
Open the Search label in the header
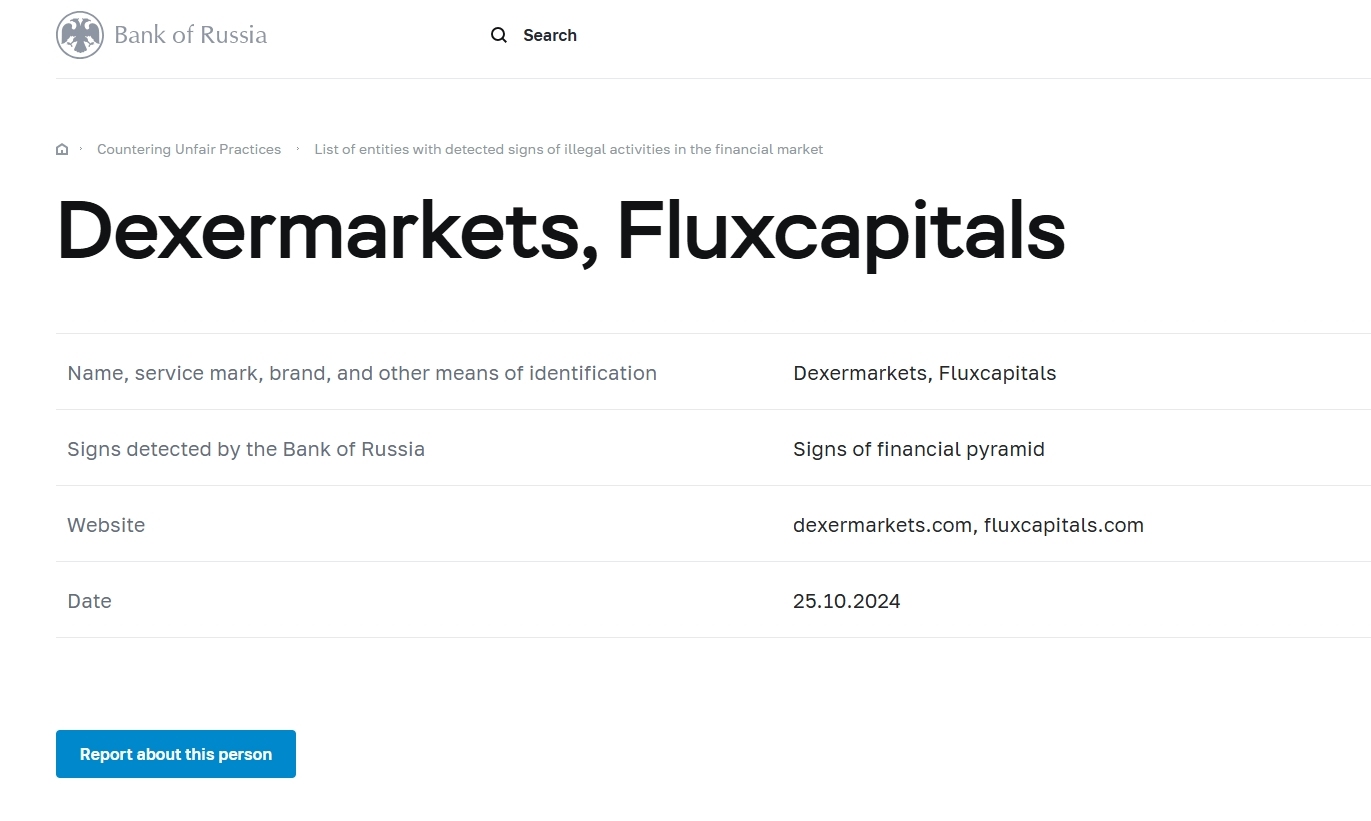[549, 35]
